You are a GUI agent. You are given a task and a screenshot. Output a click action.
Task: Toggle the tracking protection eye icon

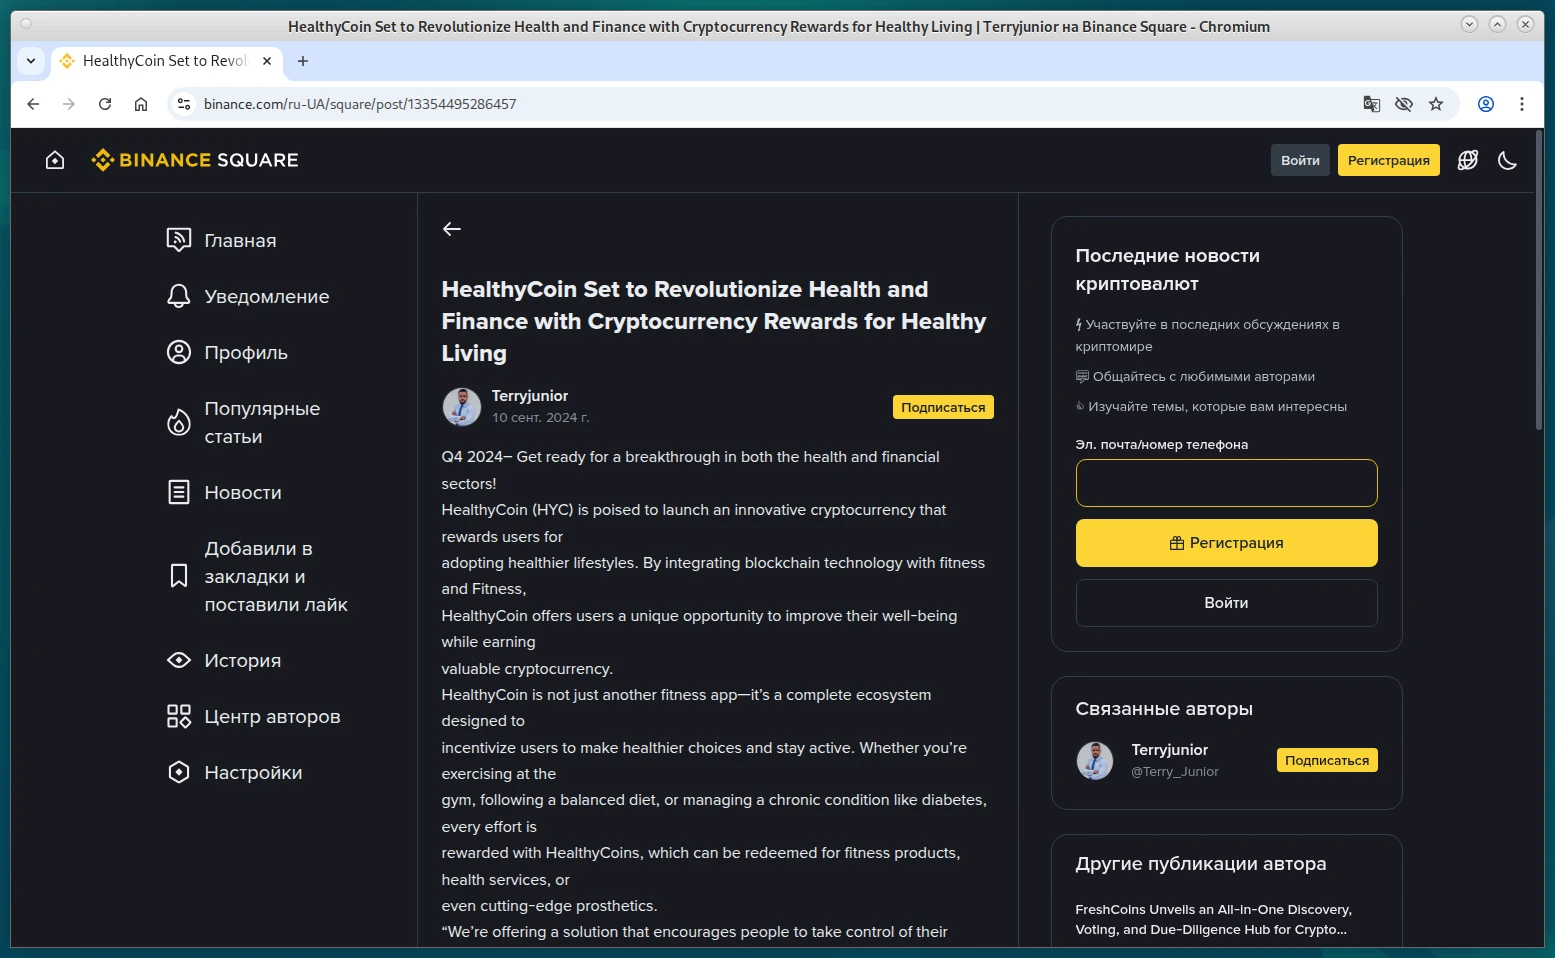pos(1404,104)
